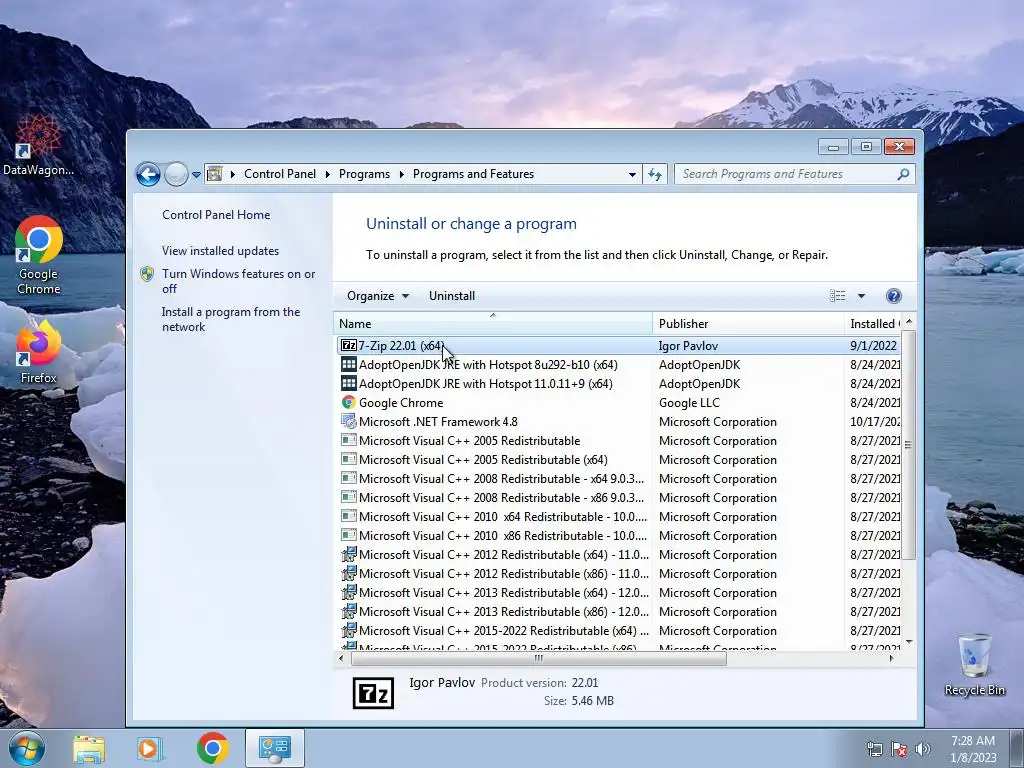Click Control Panel in breadcrumb
The height and width of the screenshot is (768, 1024).
[x=280, y=174]
